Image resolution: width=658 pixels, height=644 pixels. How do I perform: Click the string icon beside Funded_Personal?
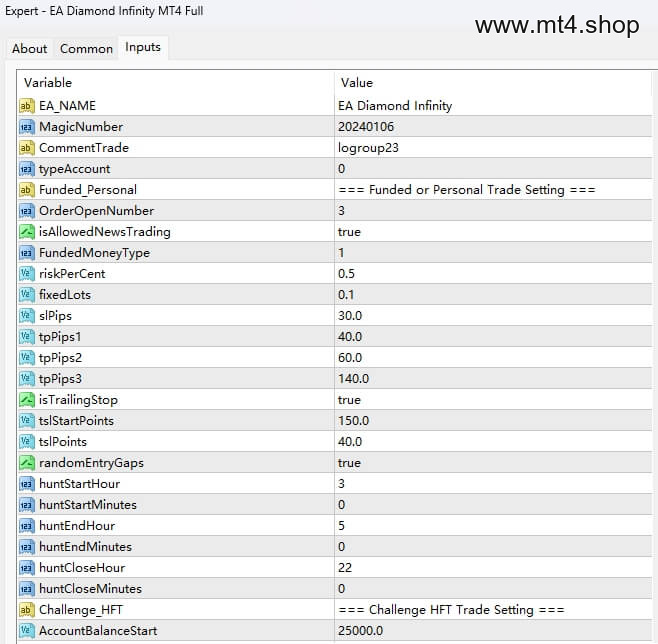[26, 190]
